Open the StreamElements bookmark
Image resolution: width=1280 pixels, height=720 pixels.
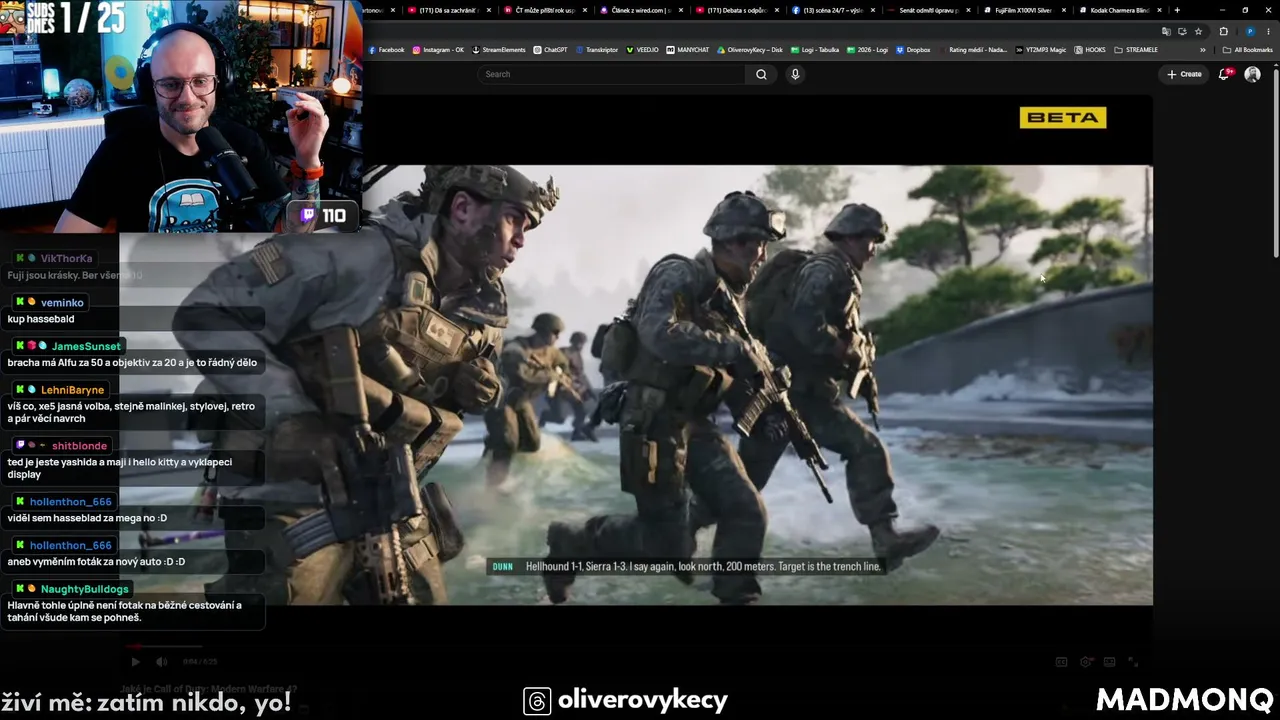498,50
